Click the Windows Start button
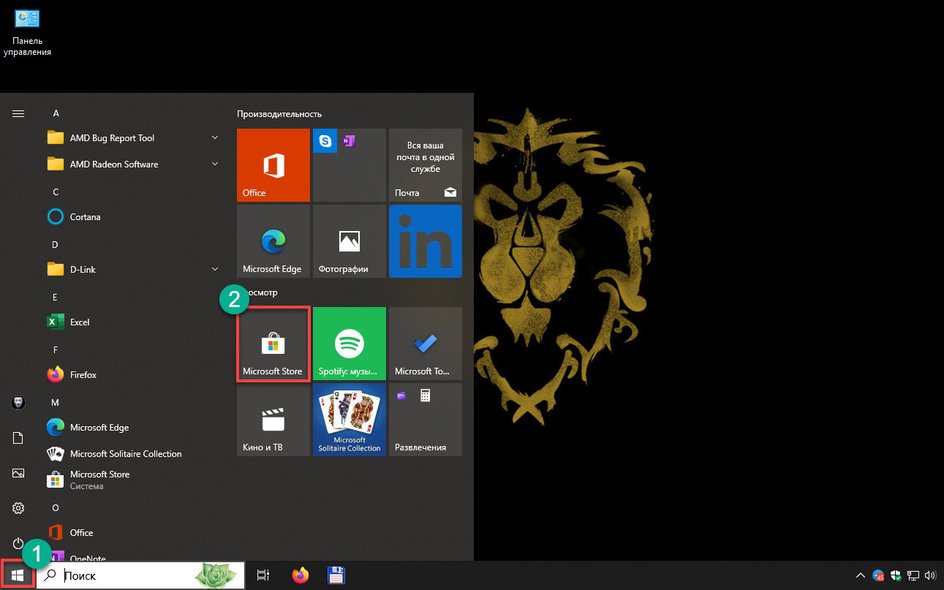This screenshot has height=590, width=944. point(17,576)
